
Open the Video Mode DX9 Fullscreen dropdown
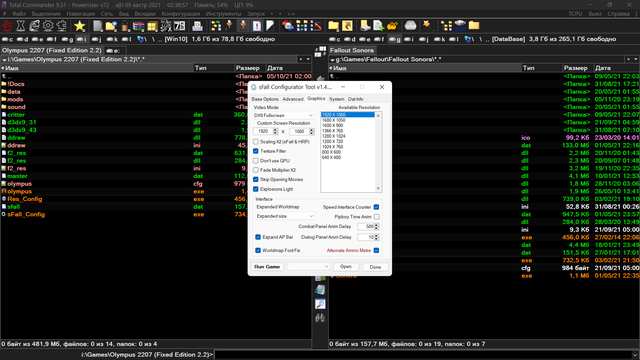(283, 116)
